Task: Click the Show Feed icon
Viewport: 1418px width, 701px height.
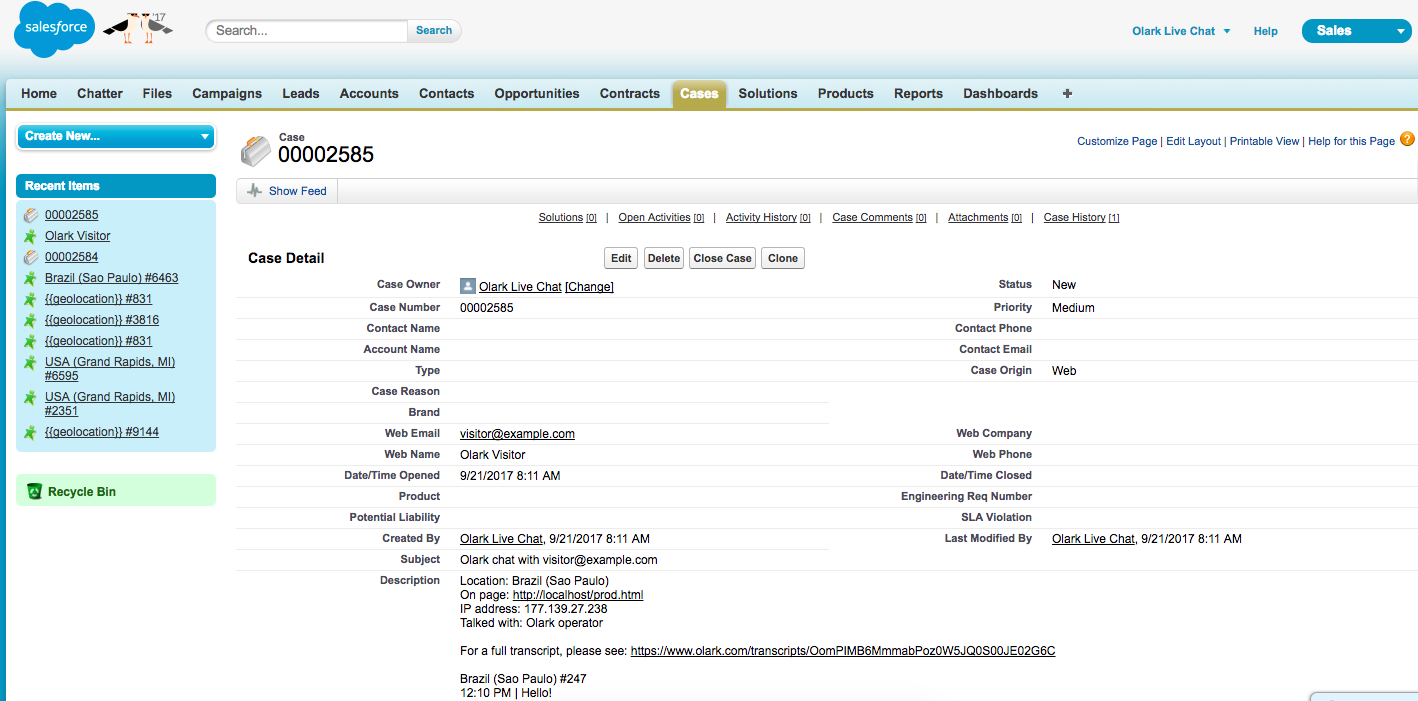Action: coord(254,190)
